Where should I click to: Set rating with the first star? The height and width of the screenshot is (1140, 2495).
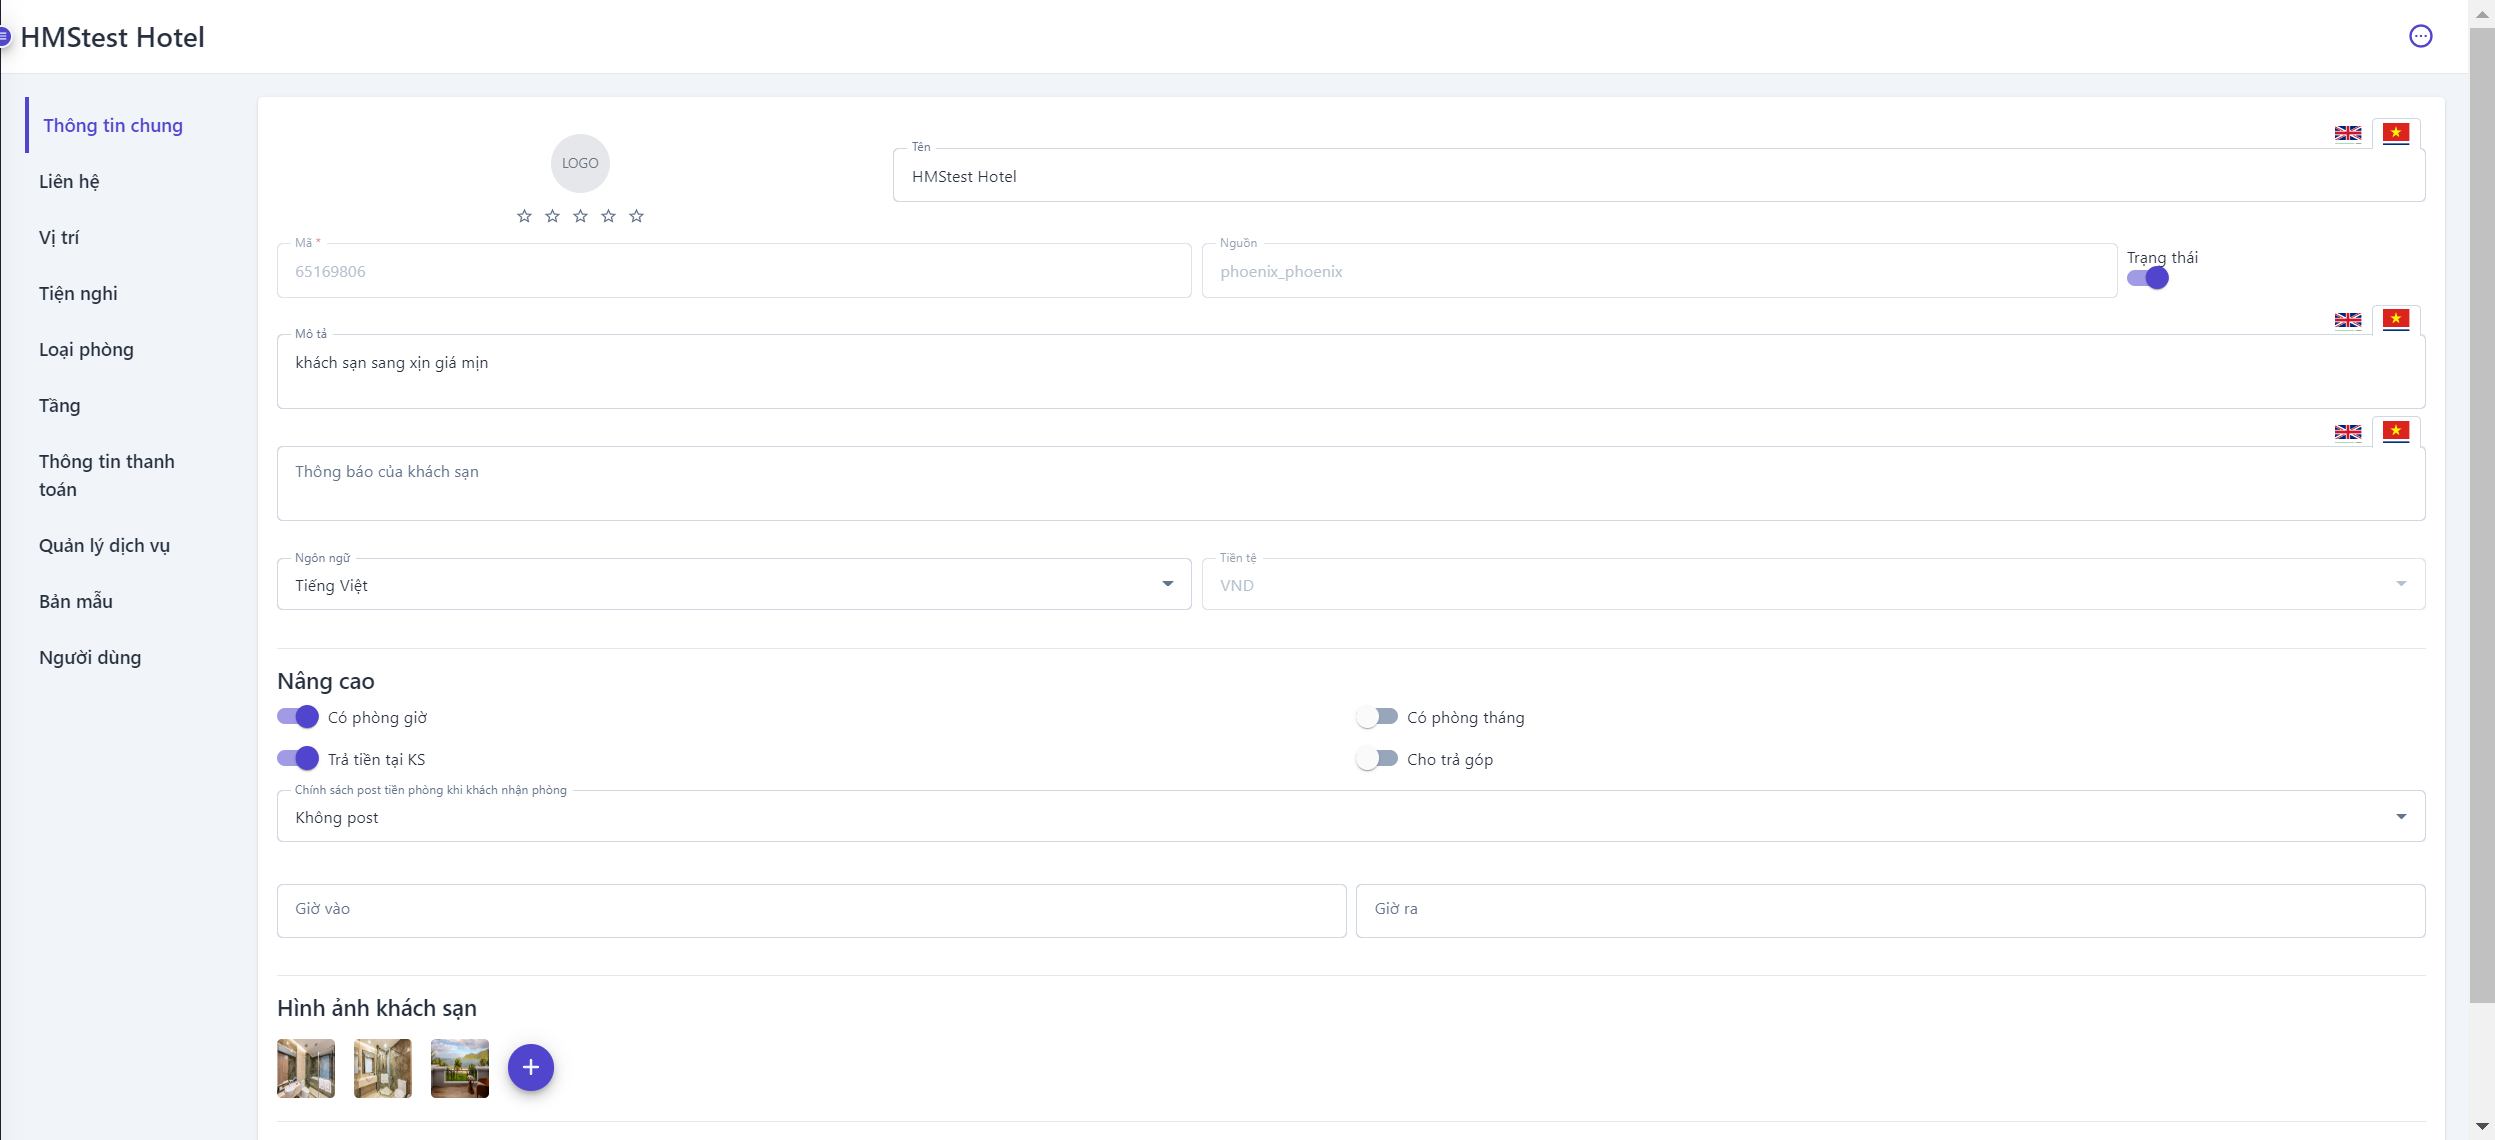[524, 216]
